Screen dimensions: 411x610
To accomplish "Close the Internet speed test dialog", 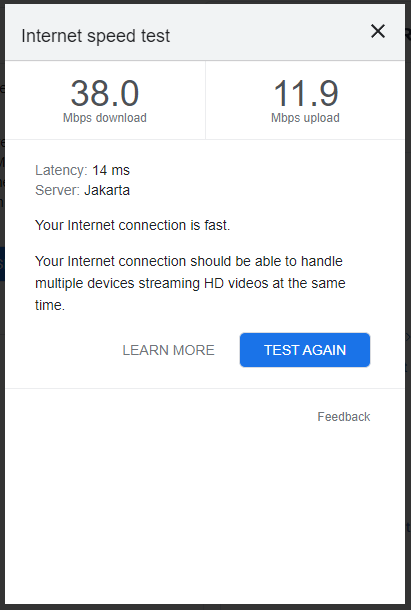I will [378, 31].
